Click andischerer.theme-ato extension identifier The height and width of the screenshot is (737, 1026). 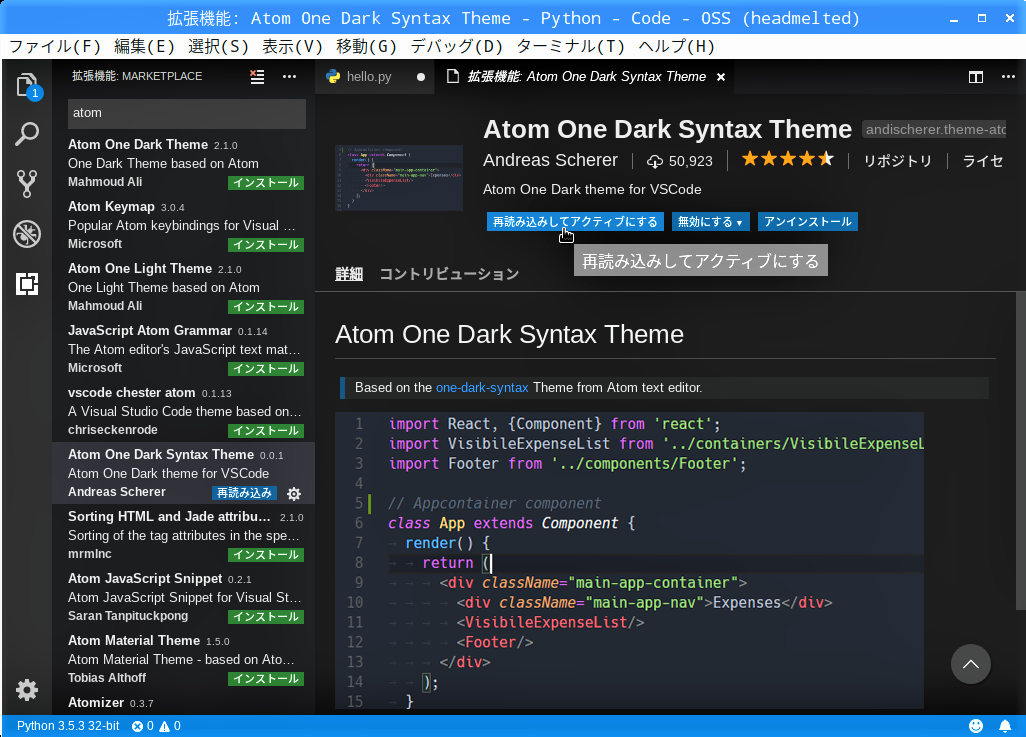pos(935,130)
